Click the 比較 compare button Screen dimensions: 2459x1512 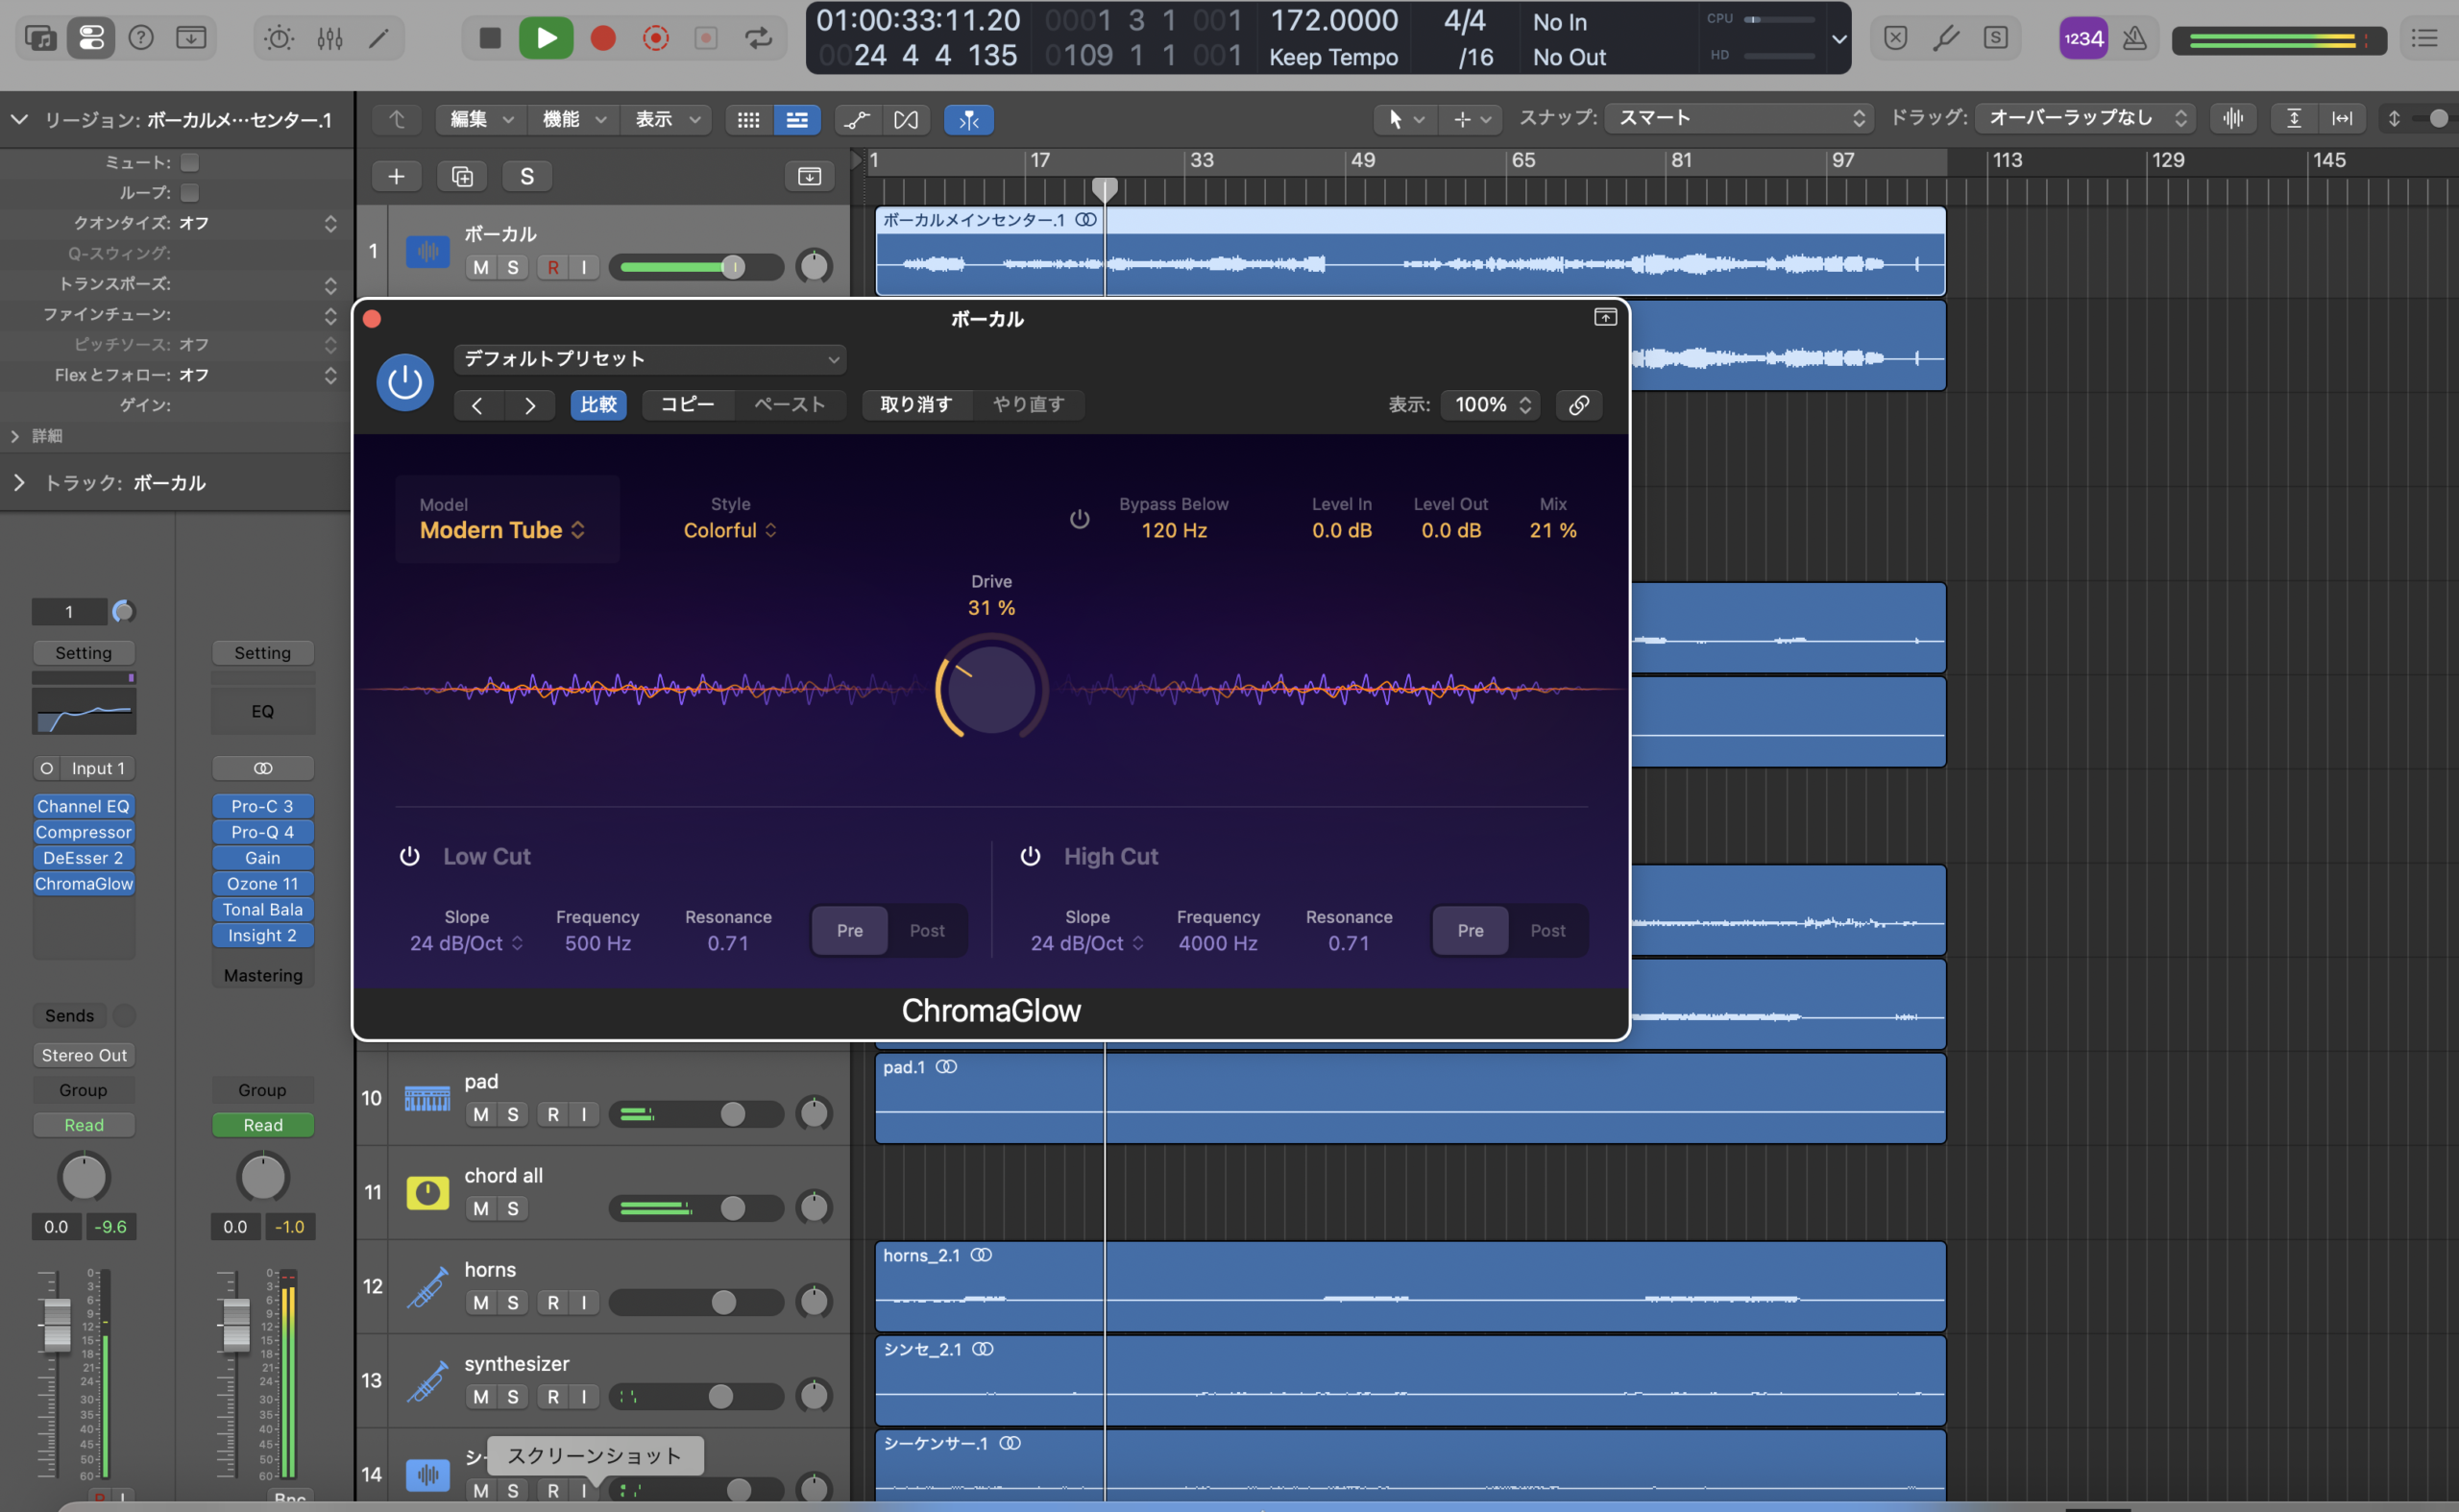point(598,404)
